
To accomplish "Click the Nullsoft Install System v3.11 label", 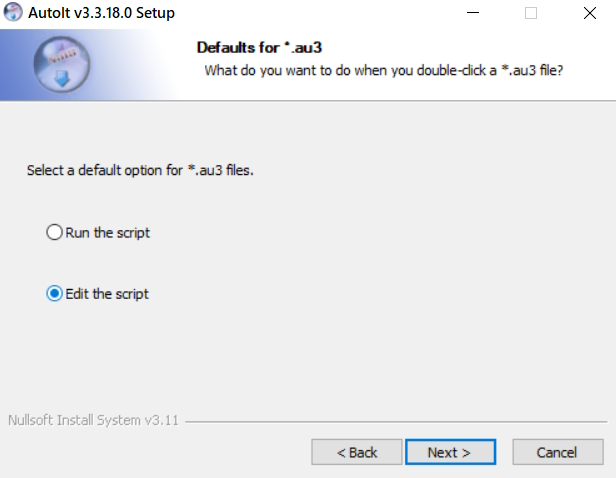I will [x=93, y=420].
